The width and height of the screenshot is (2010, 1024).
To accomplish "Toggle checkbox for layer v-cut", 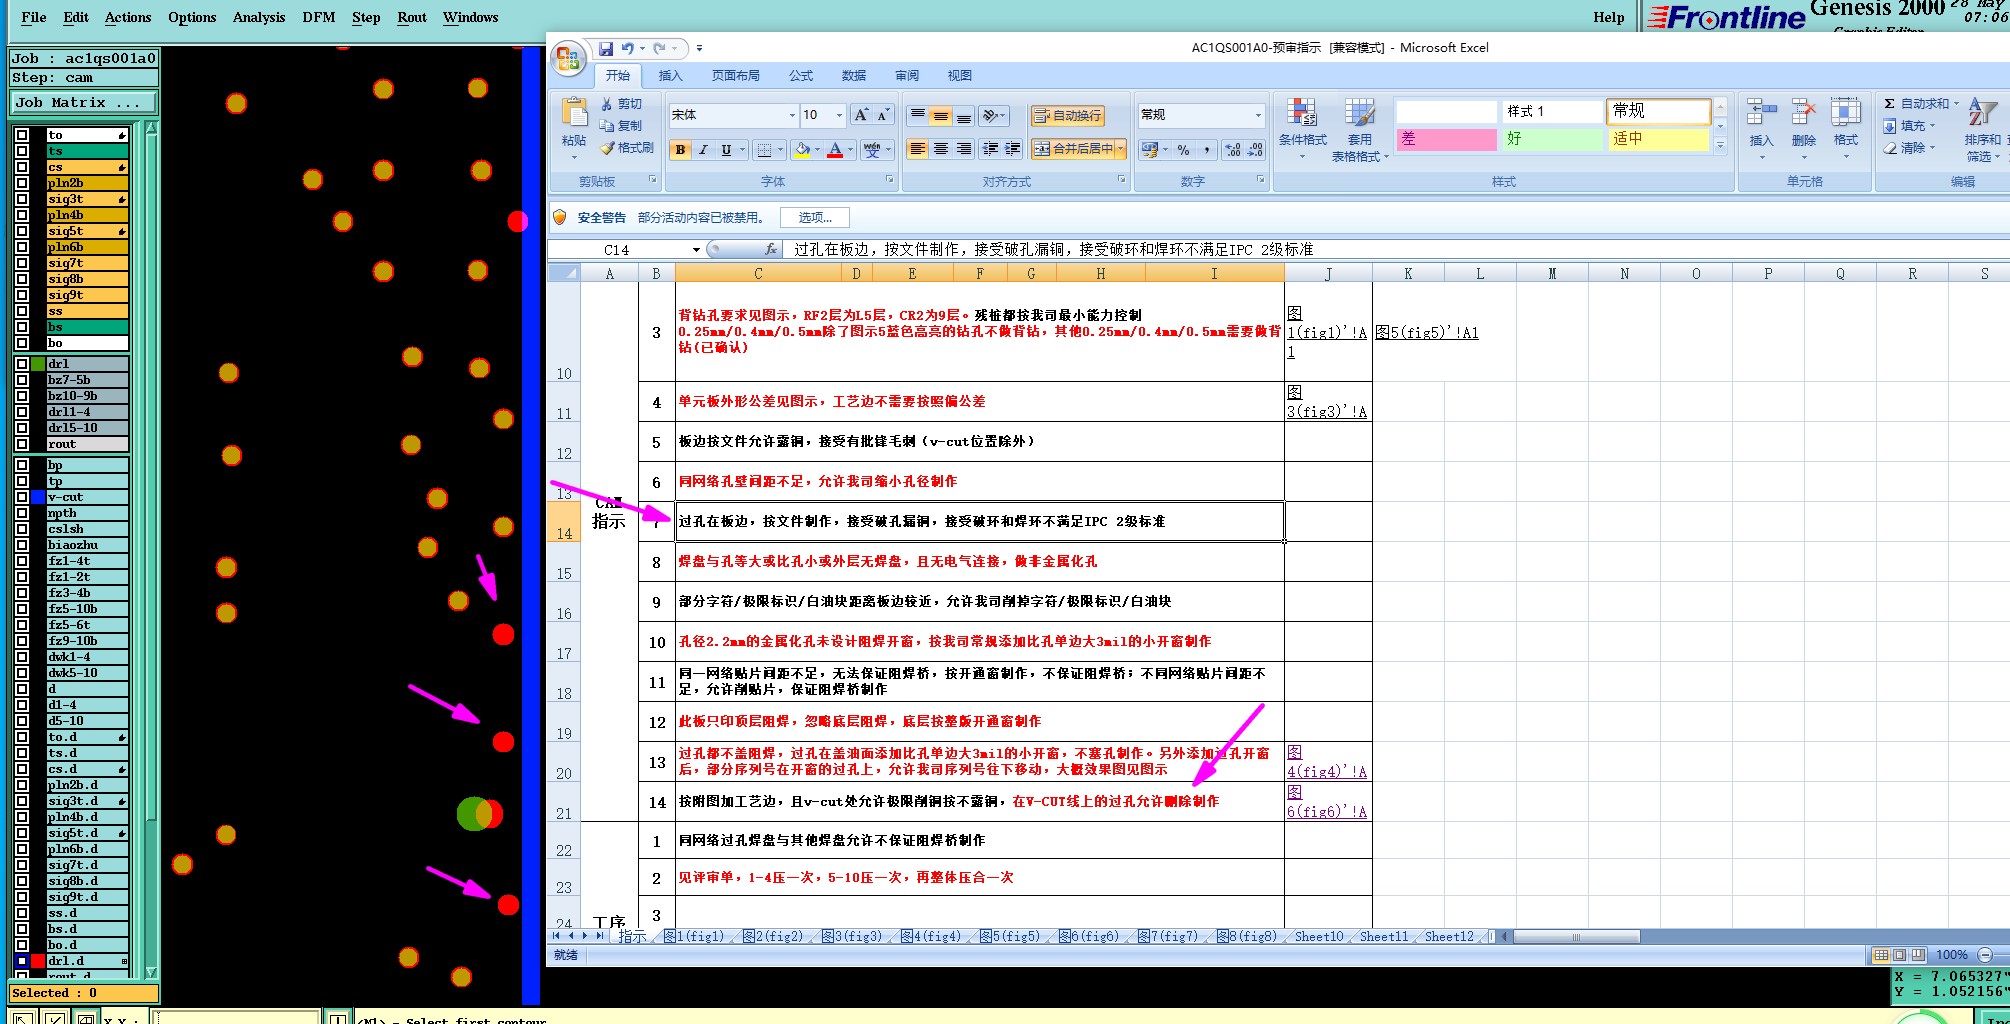I will (22, 497).
